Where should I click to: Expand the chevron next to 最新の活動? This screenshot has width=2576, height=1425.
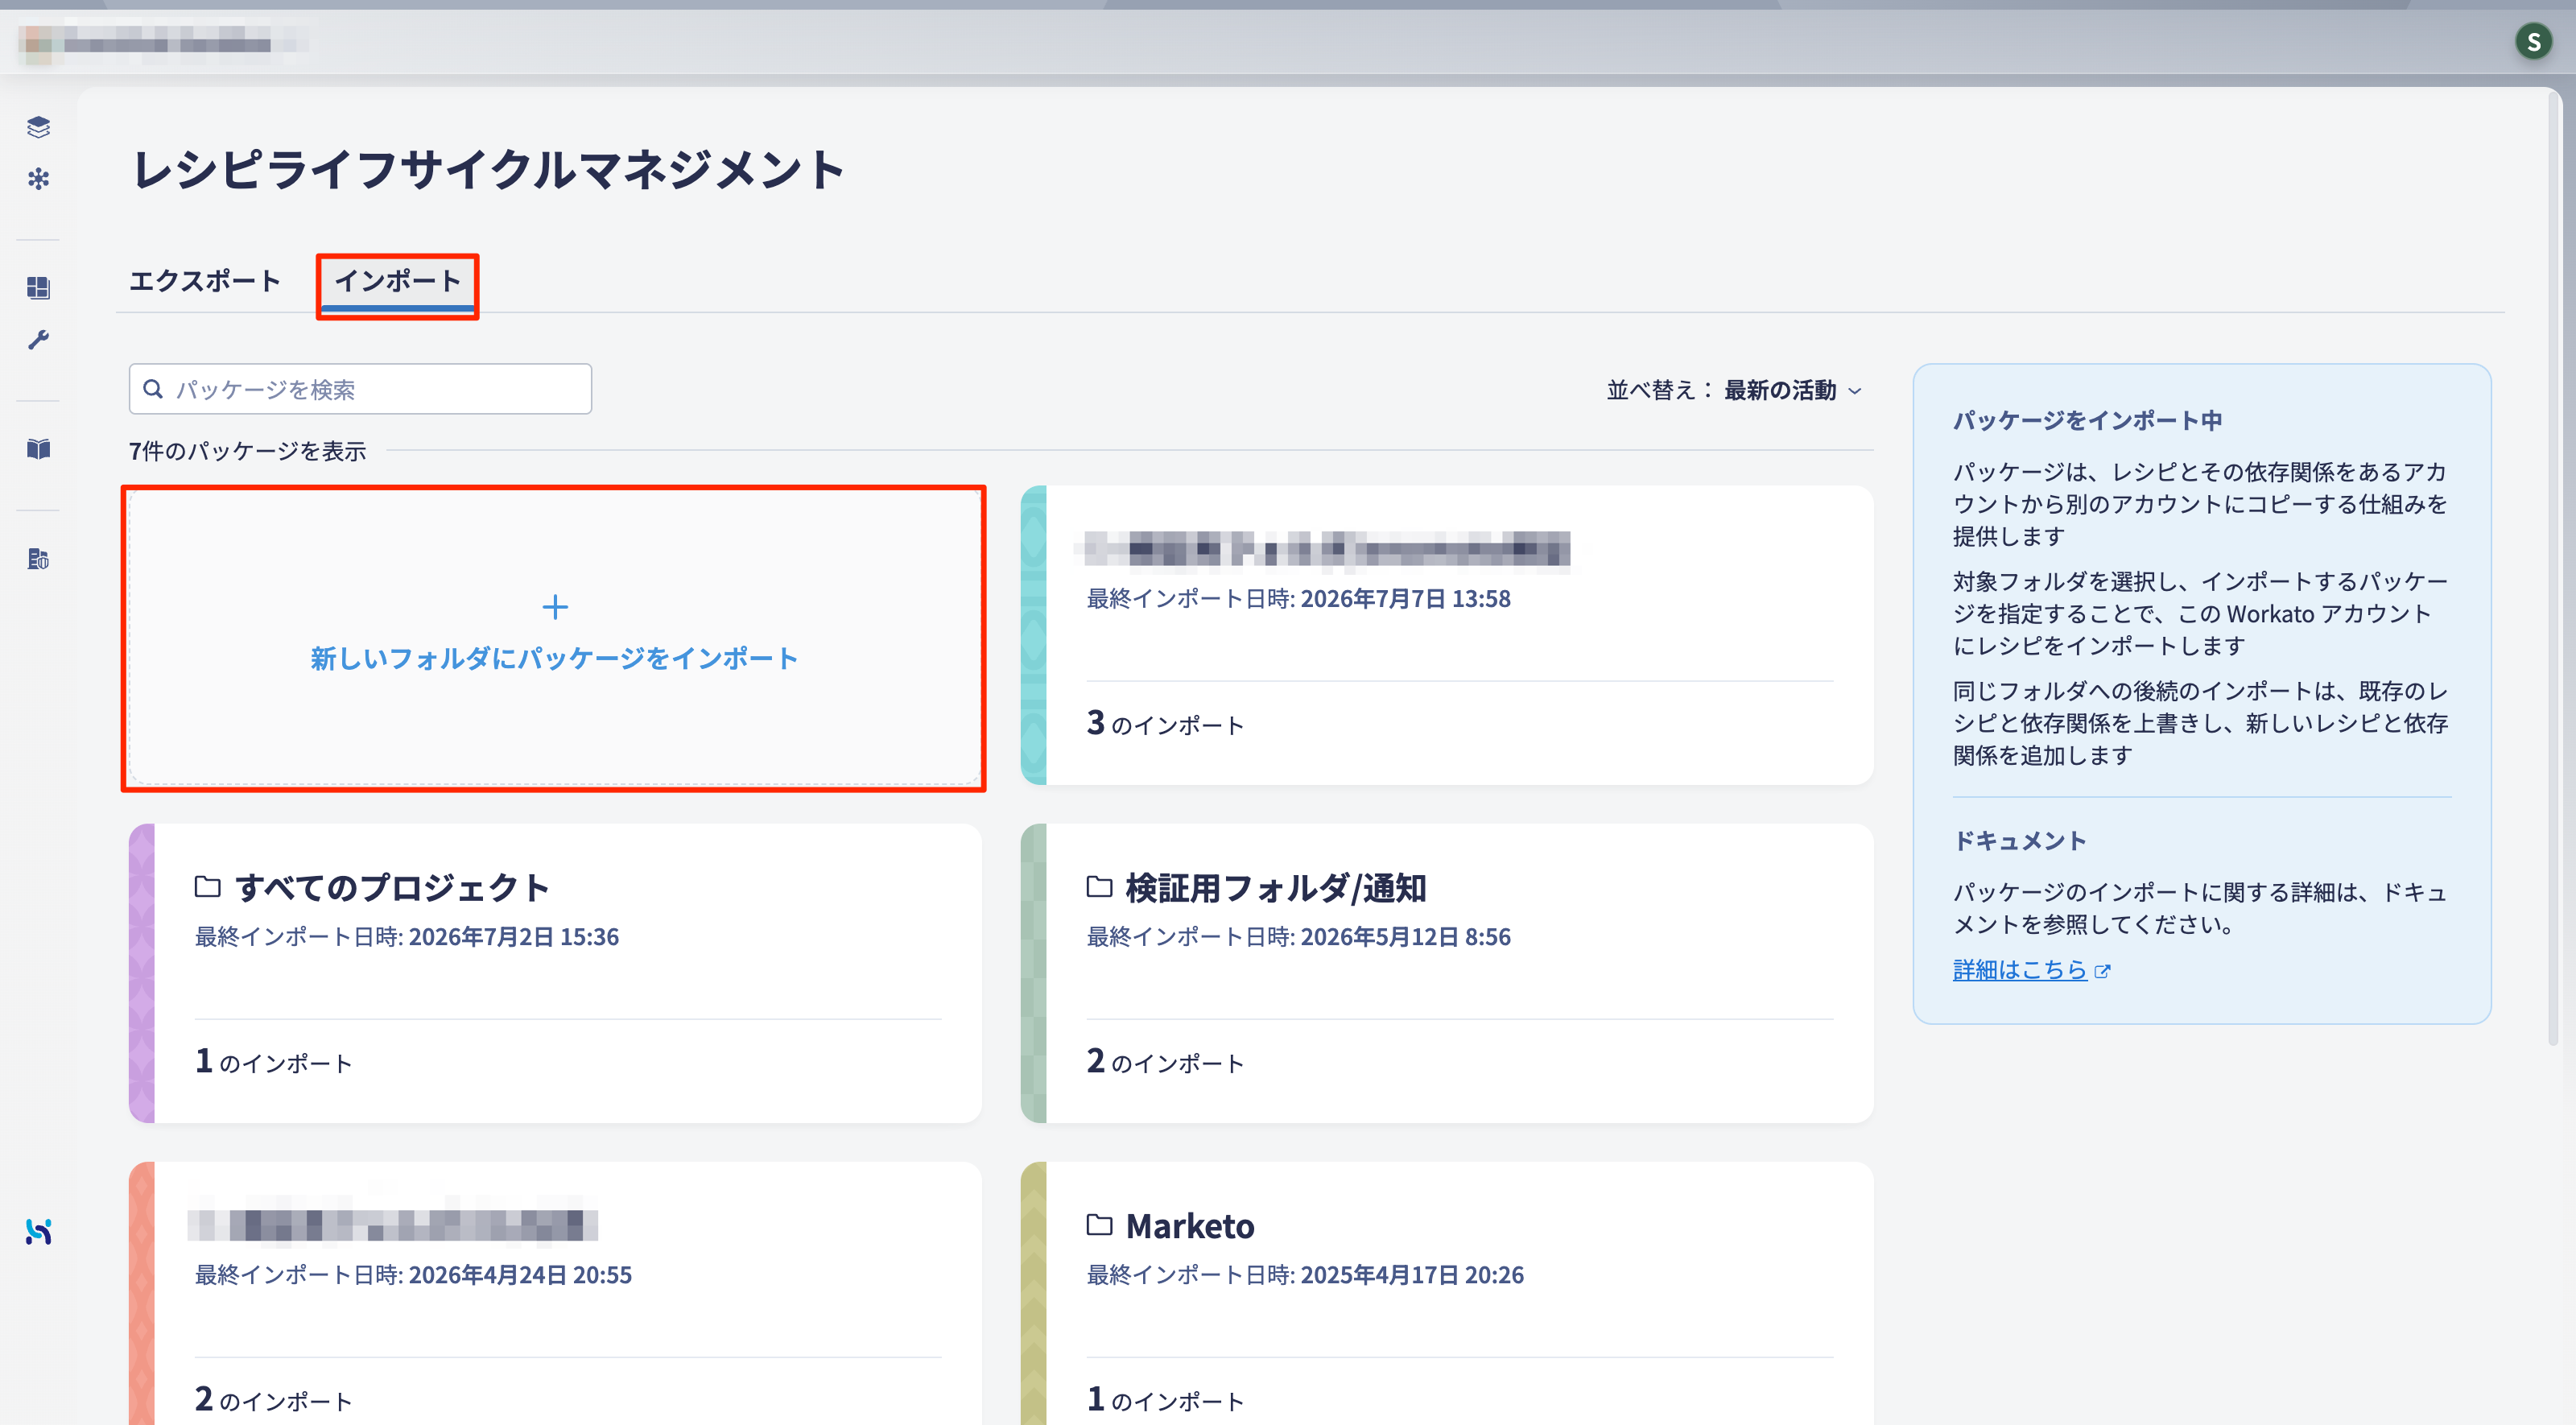(1855, 391)
